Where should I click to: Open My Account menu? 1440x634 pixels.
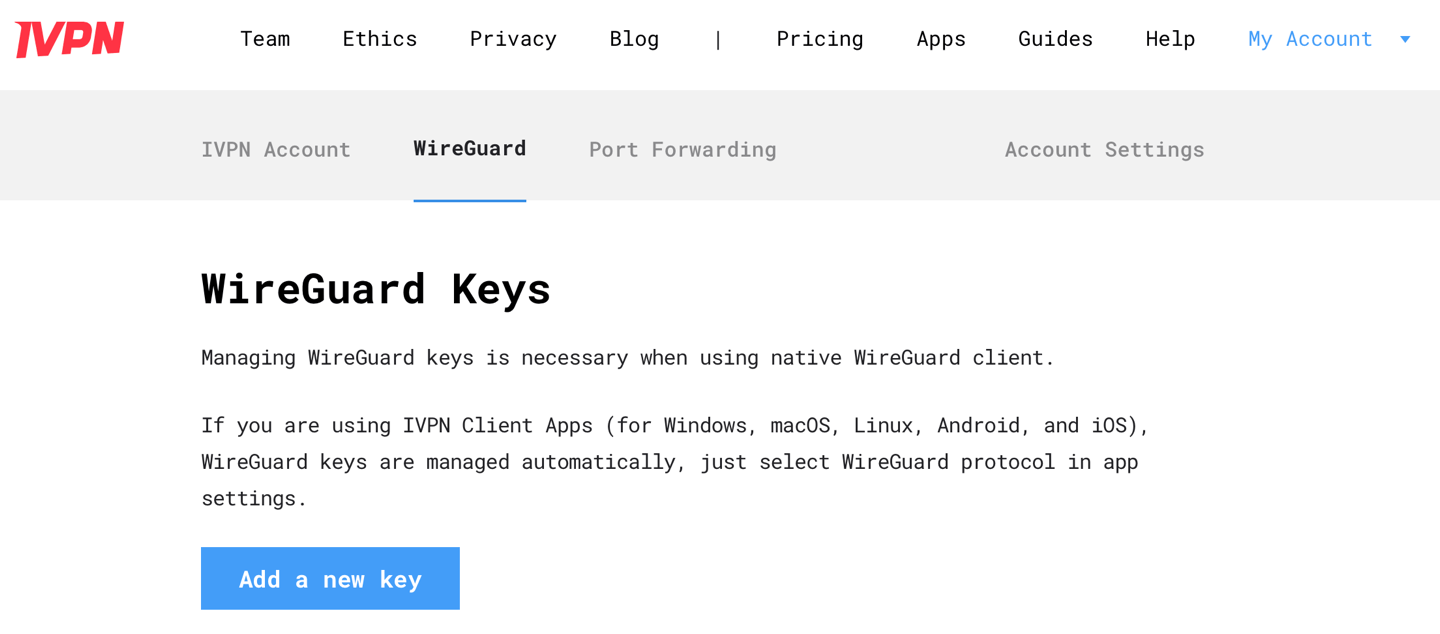click(x=1310, y=39)
